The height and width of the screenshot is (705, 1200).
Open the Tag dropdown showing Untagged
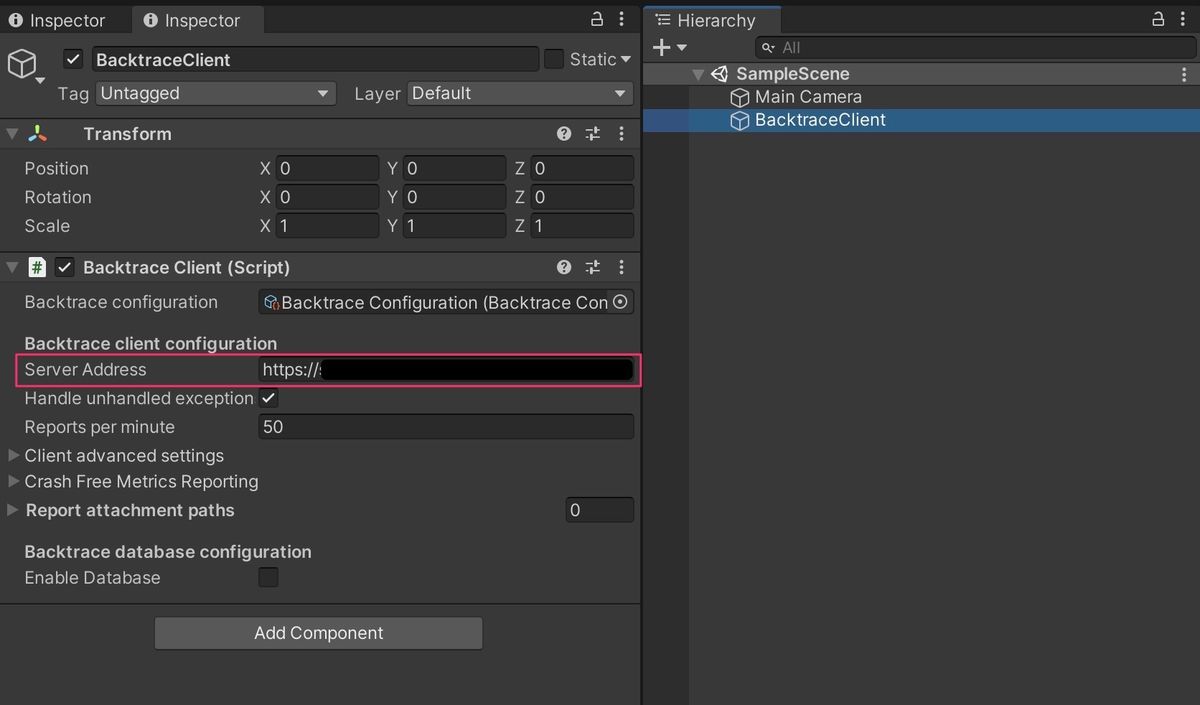click(x=215, y=93)
